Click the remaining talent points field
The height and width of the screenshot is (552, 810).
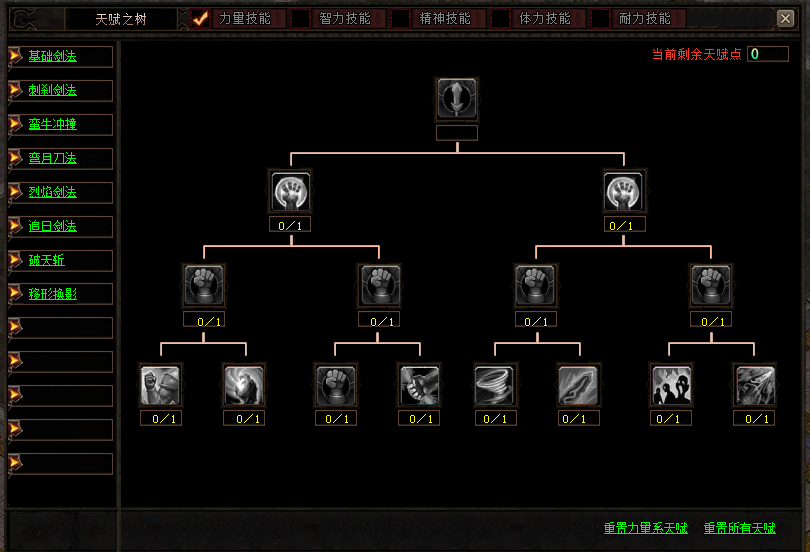767,54
